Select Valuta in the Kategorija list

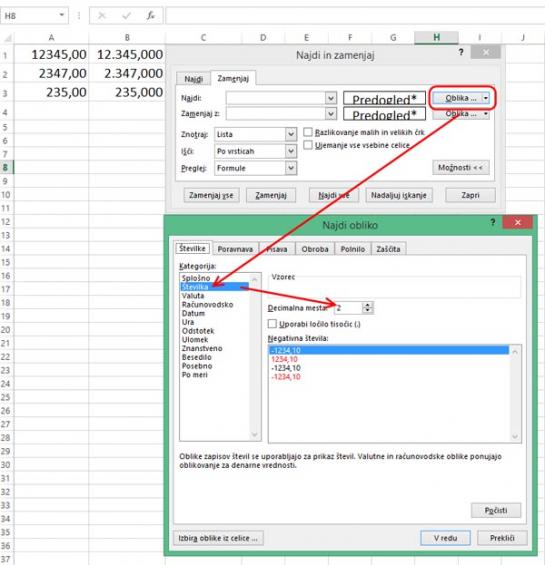point(193,296)
